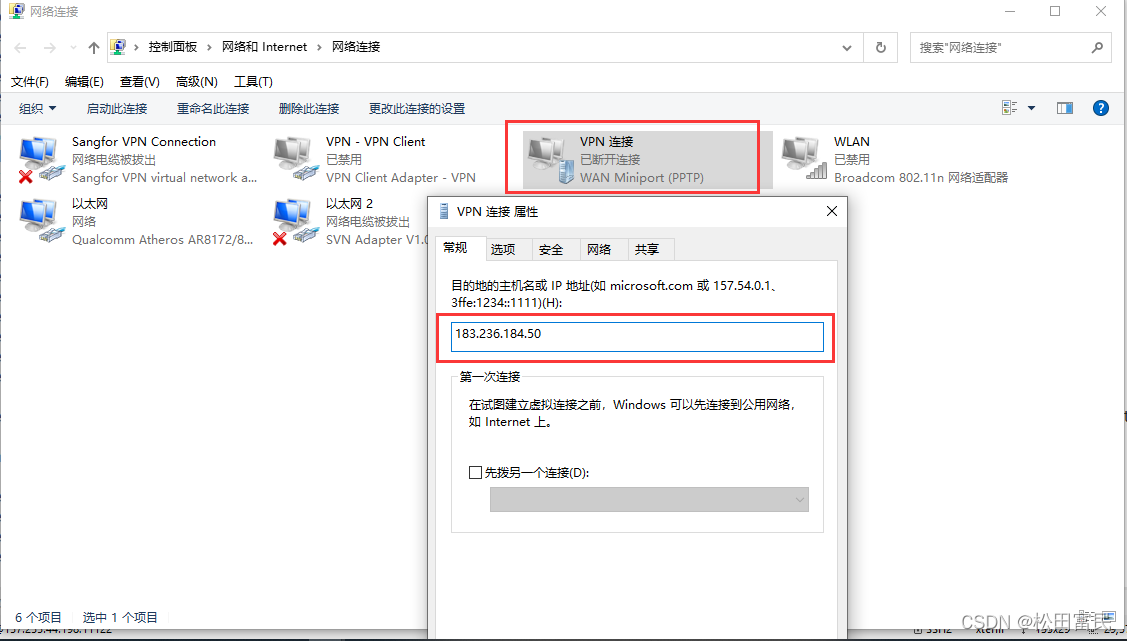Select the 以太网 network adapter icon
Screen dimensions: 1127x641
pos(37,221)
